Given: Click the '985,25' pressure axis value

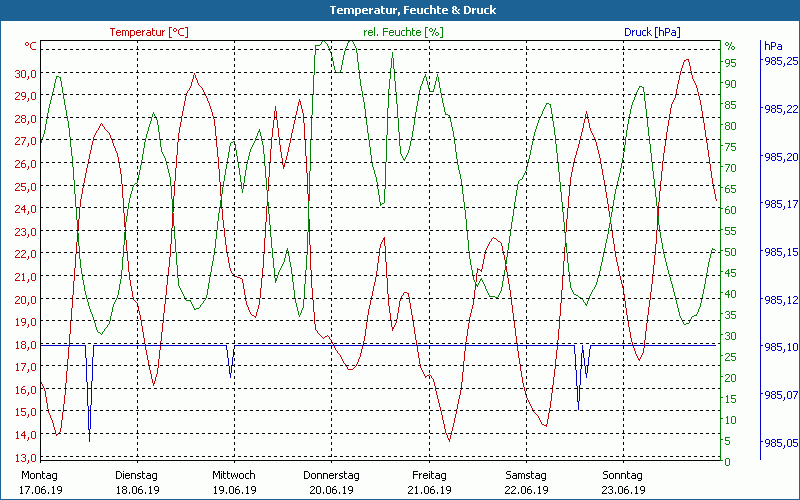Looking at the screenshot, I should (x=779, y=61).
